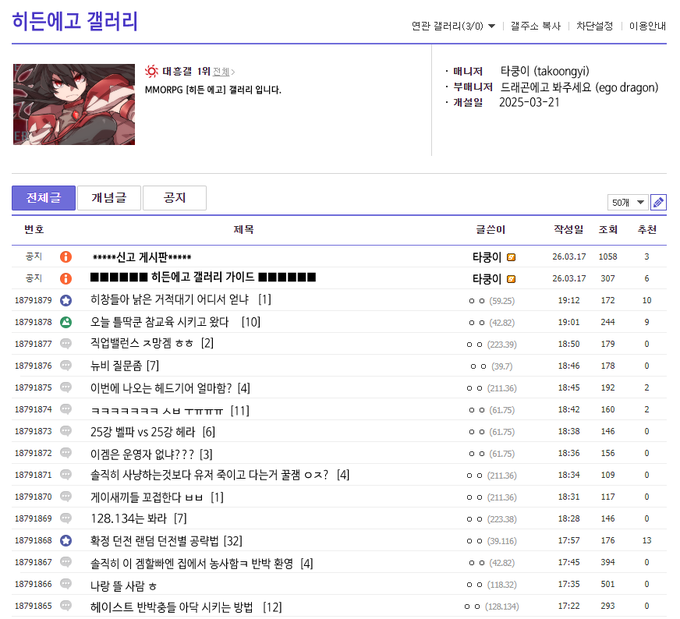The image size is (680, 619).
Task: Click manager badge beside 타쿵이 in 가이드 row
Action: point(511,279)
